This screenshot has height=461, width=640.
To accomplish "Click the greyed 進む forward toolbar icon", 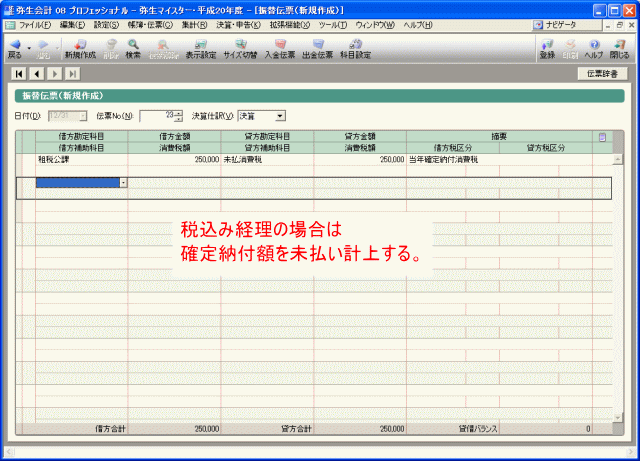I will tap(43, 49).
